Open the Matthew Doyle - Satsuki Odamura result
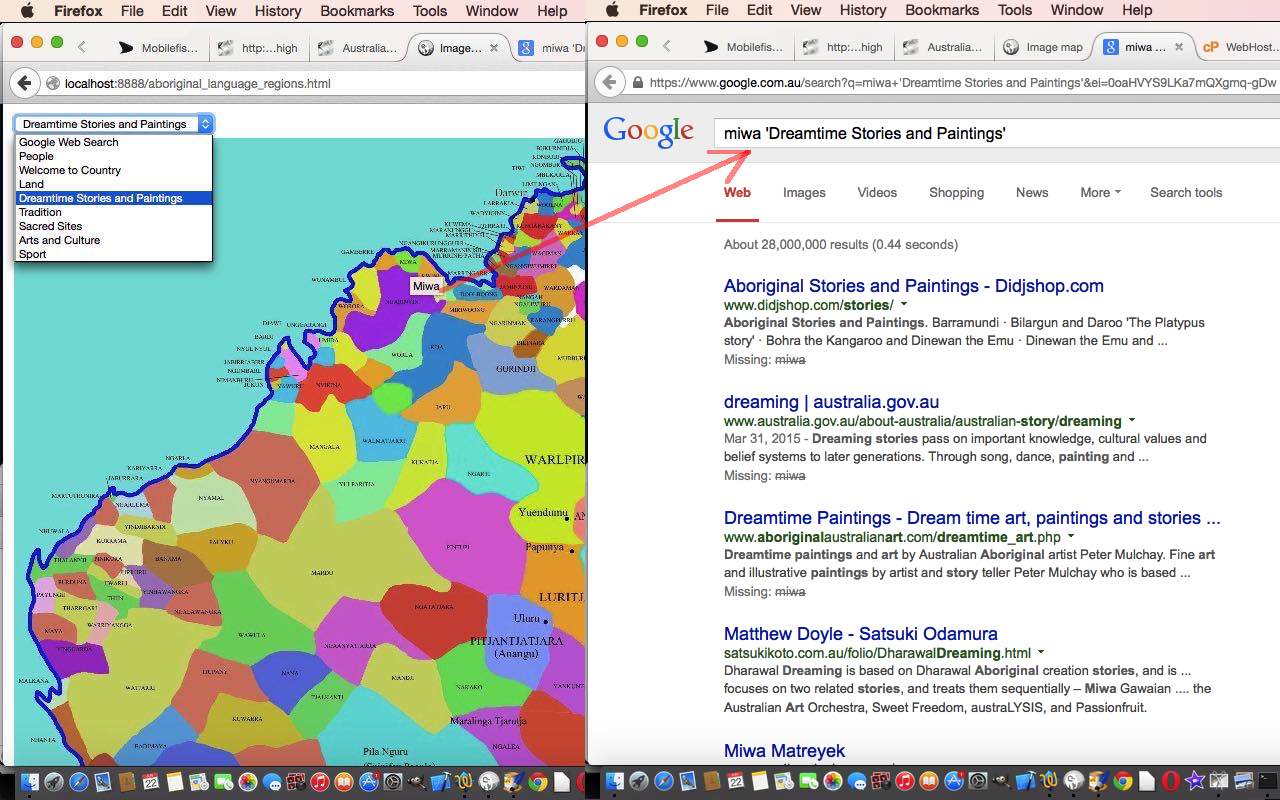The height and width of the screenshot is (800, 1280). (x=861, y=634)
